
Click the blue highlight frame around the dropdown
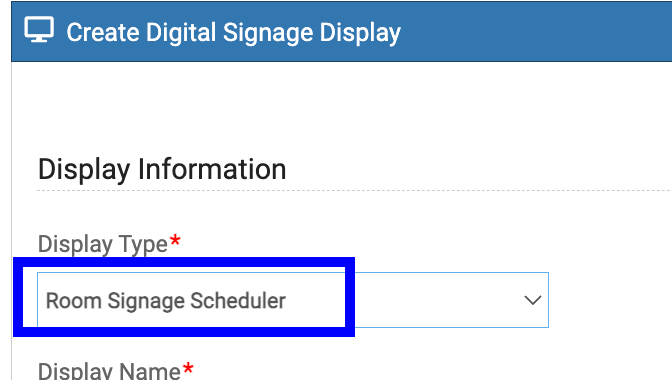click(x=184, y=262)
